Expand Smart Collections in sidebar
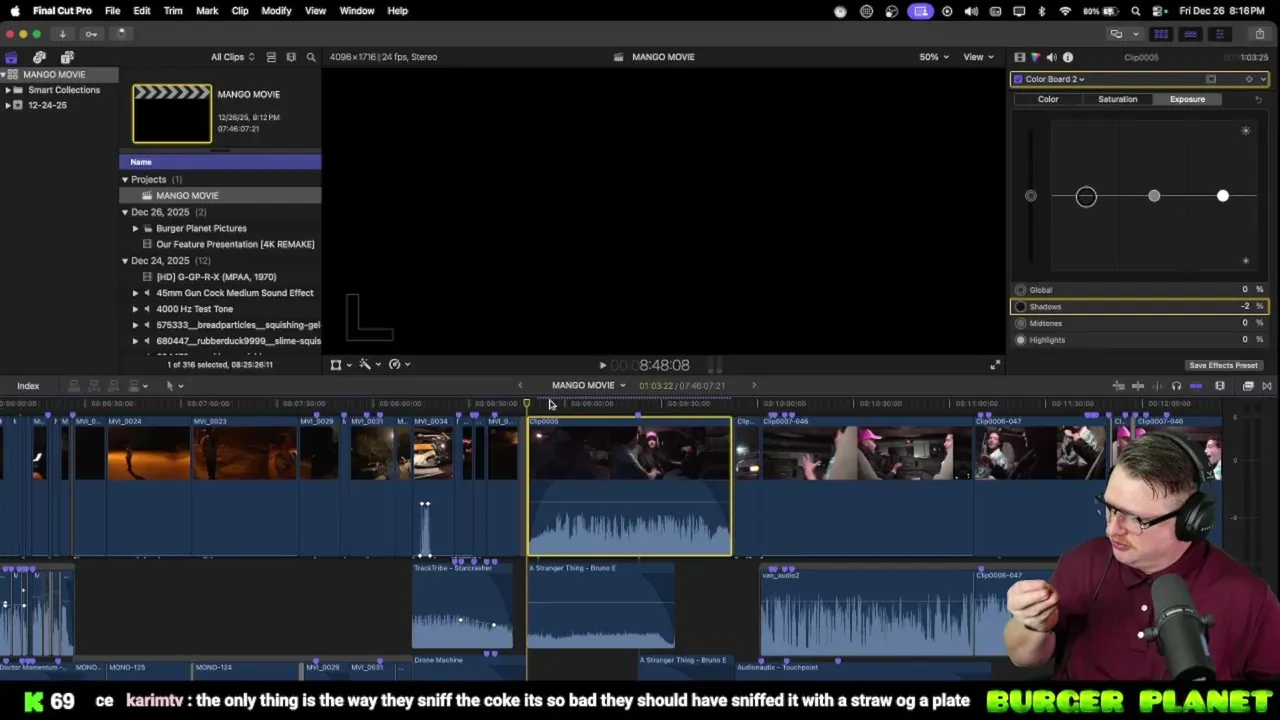This screenshot has width=1280, height=720. (x=8, y=90)
